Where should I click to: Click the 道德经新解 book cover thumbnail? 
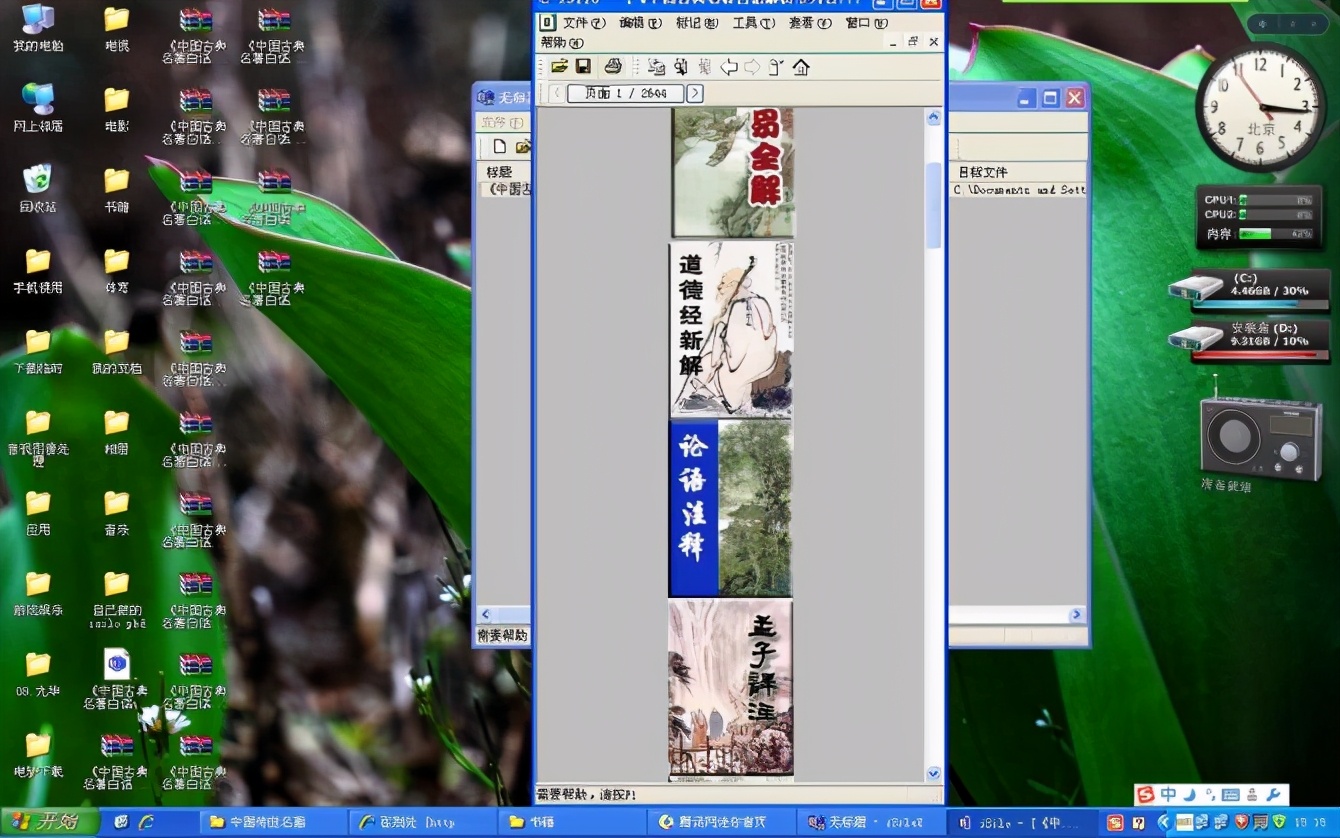pos(731,329)
